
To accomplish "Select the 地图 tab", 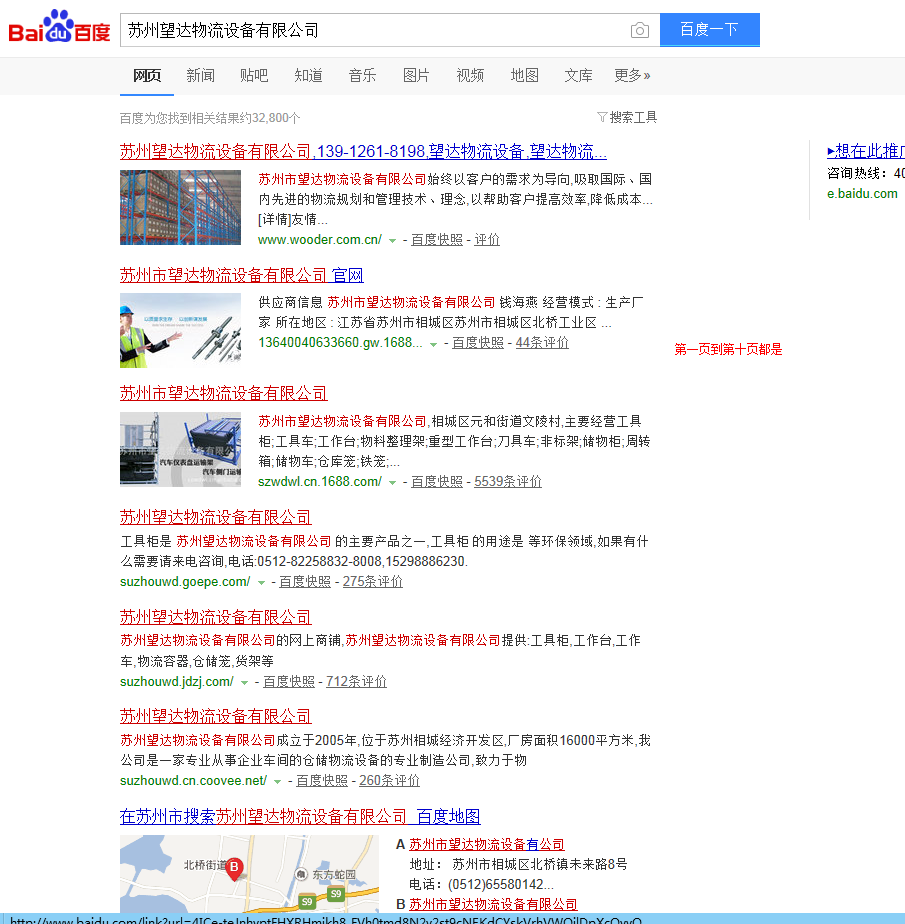I will 524,75.
